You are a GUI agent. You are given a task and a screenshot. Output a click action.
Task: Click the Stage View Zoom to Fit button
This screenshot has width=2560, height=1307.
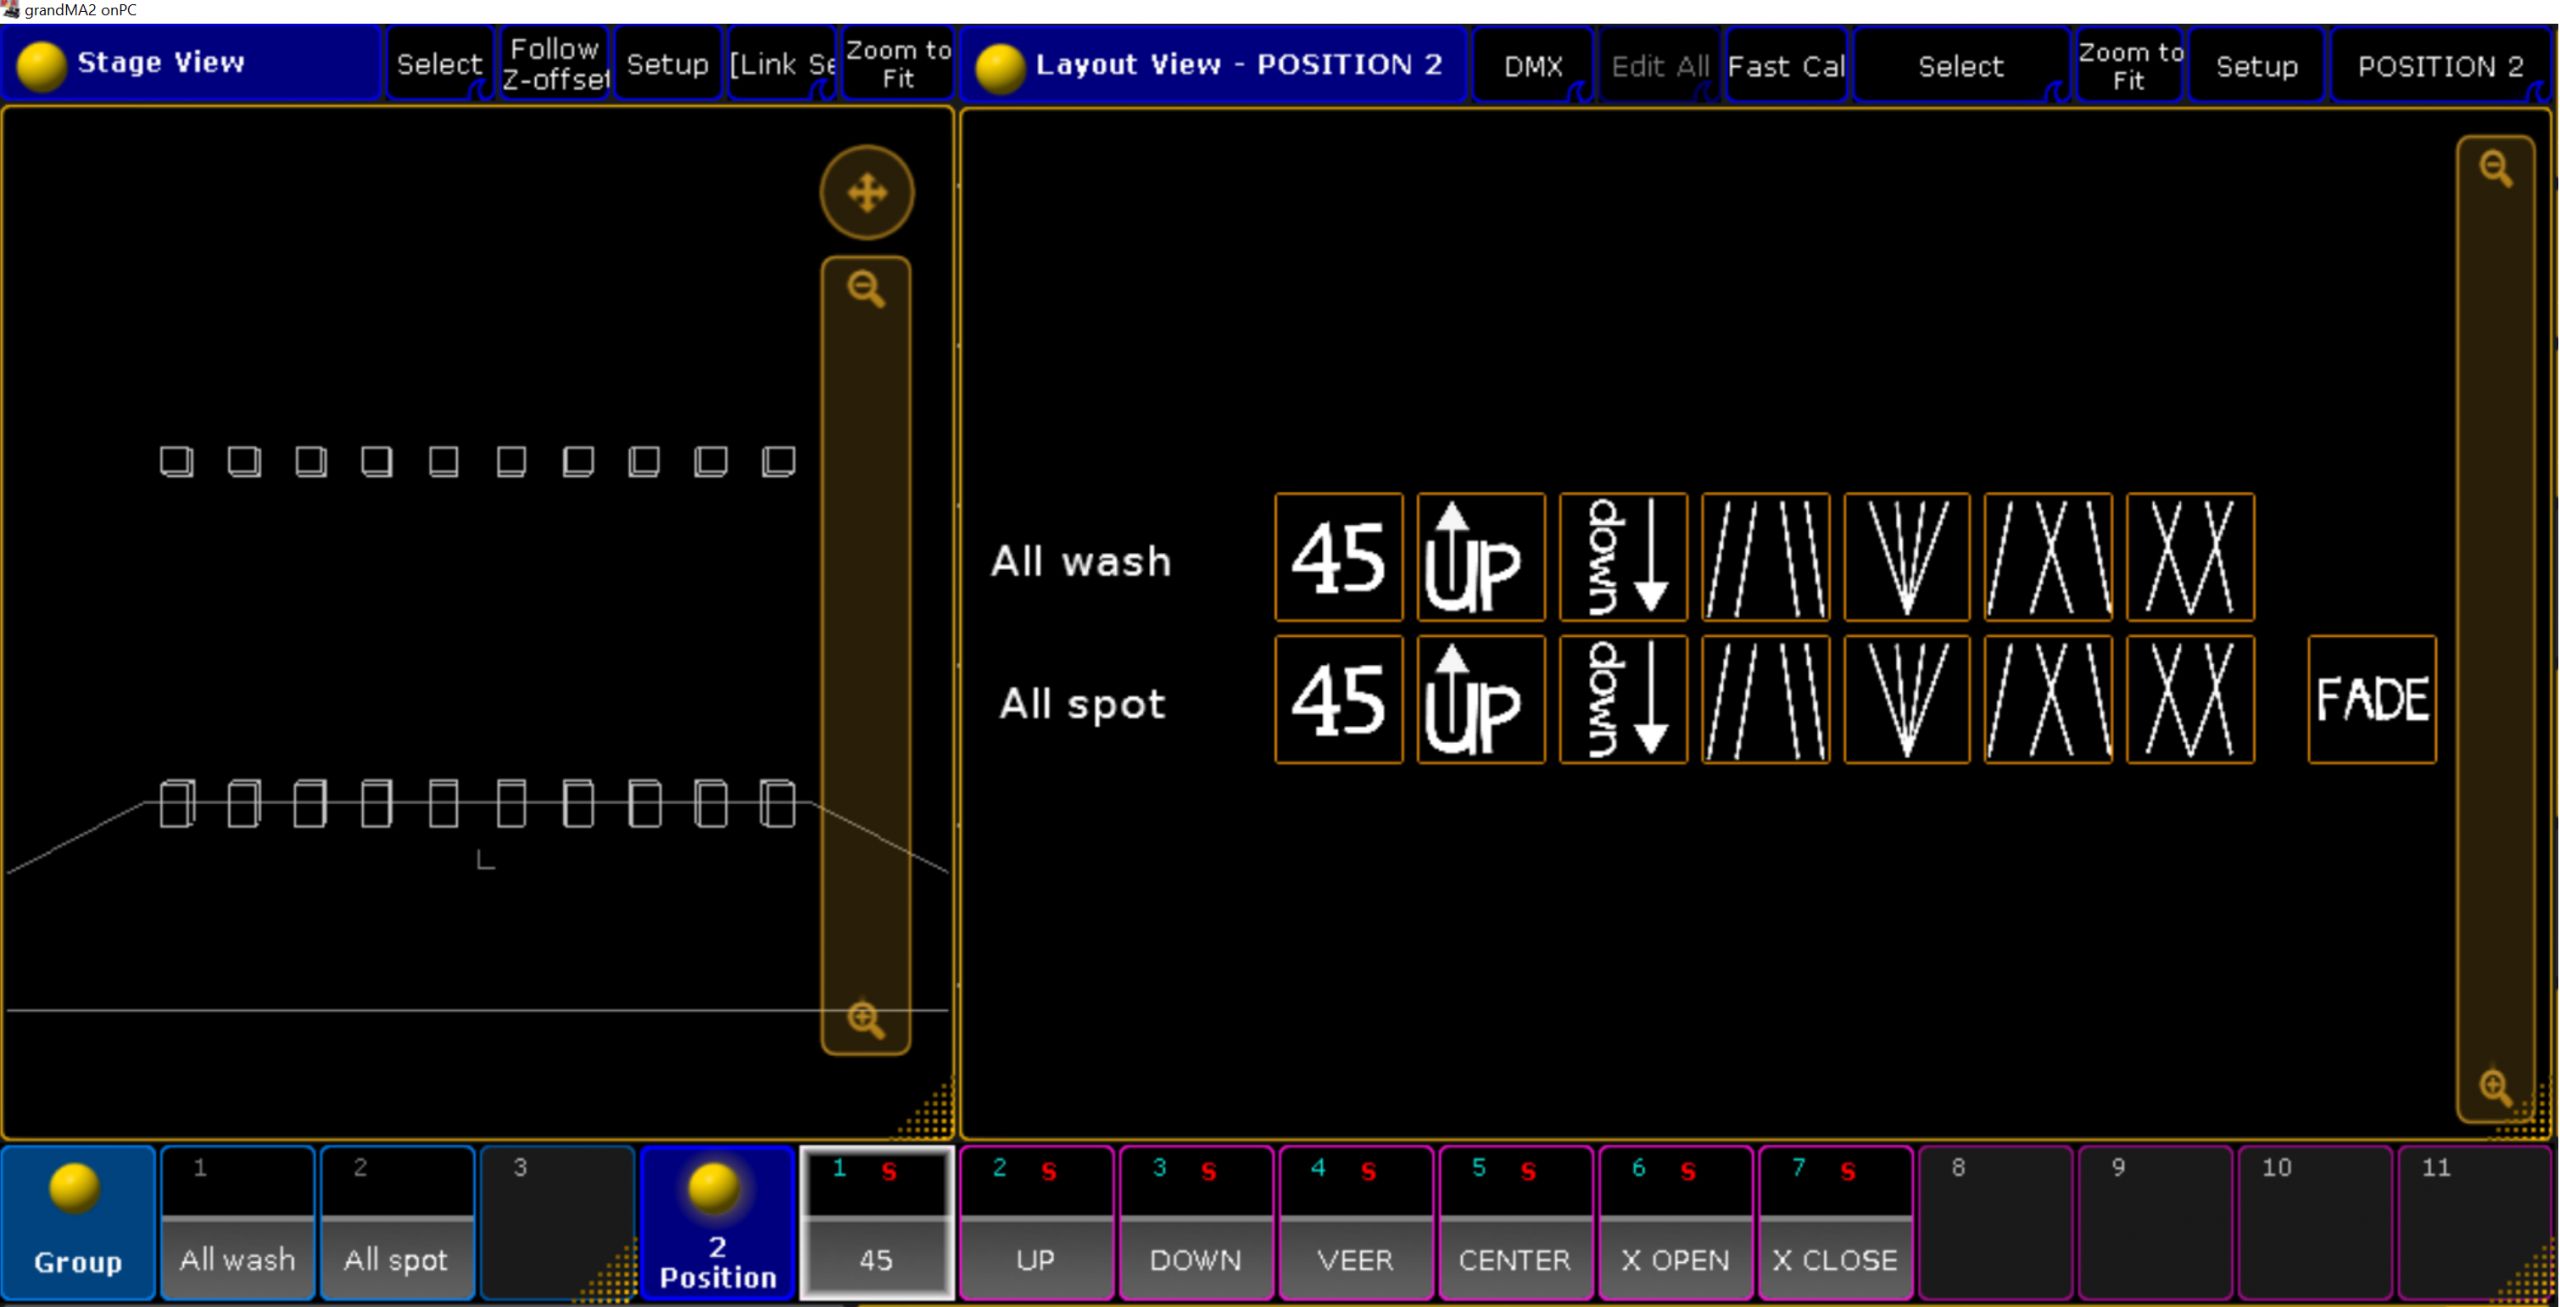point(898,64)
